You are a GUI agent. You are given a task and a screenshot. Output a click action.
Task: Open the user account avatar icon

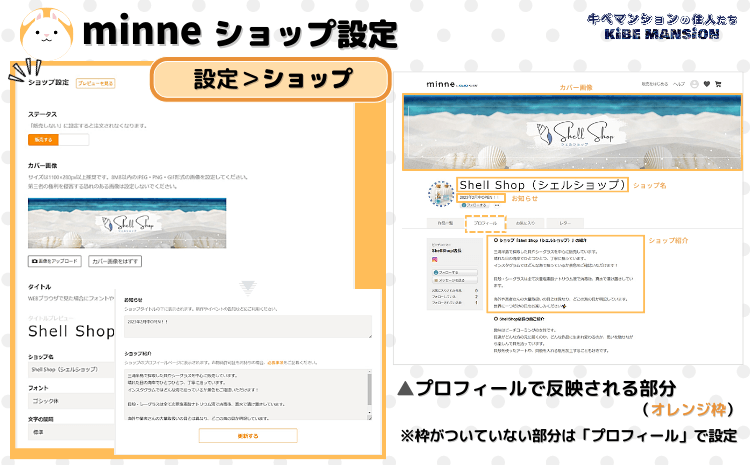[x=695, y=84]
